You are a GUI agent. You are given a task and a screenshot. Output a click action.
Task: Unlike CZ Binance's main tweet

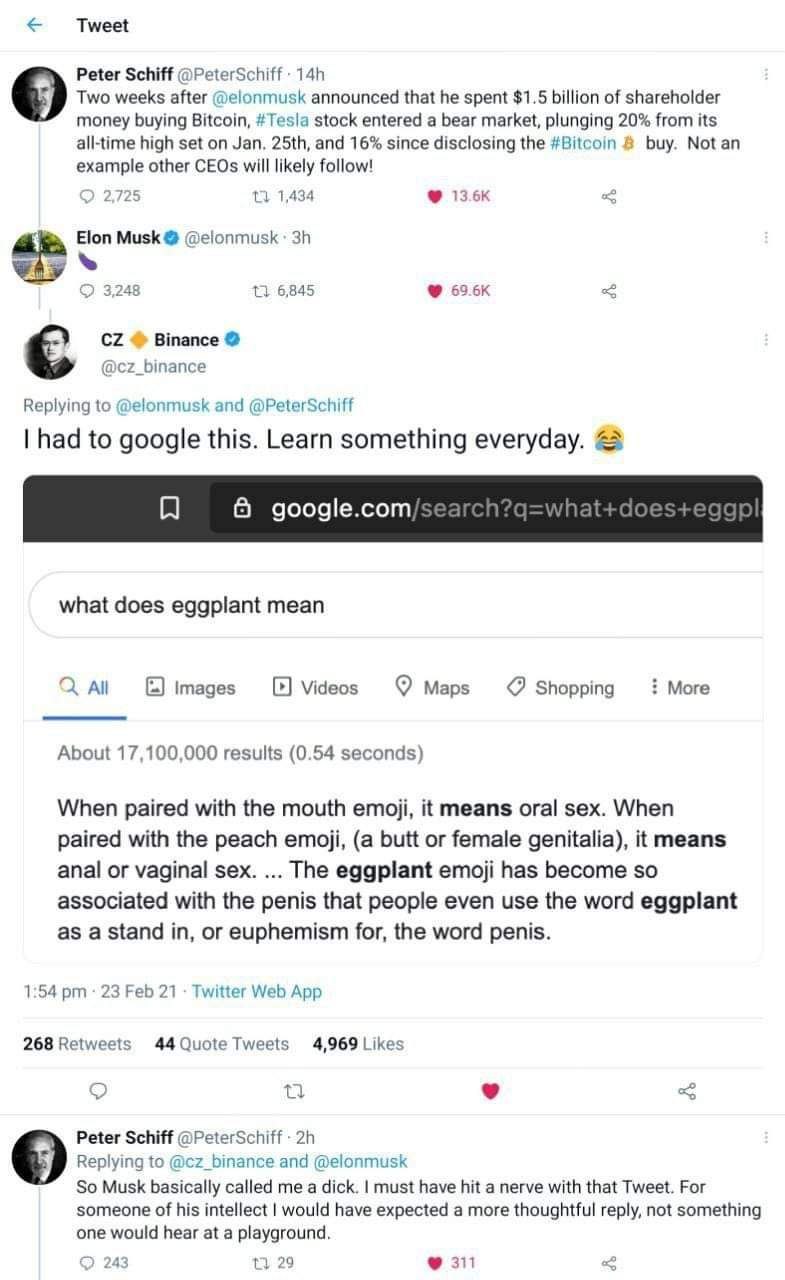point(490,1091)
